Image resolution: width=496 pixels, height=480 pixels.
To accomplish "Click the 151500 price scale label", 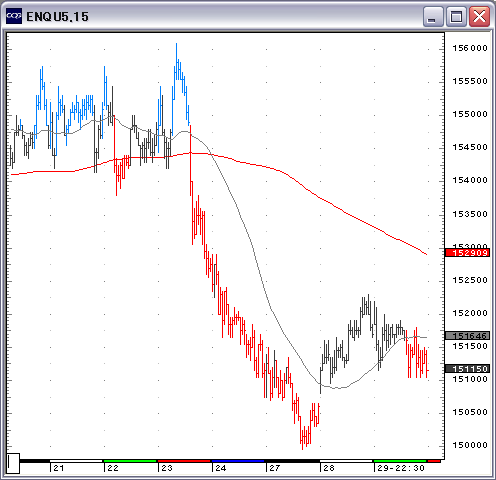I will [470, 346].
